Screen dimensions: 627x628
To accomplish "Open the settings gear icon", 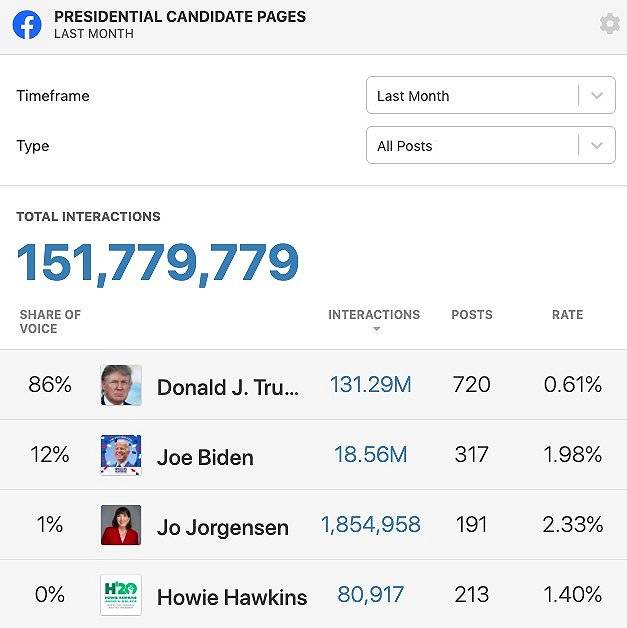I will tap(609, 24).
